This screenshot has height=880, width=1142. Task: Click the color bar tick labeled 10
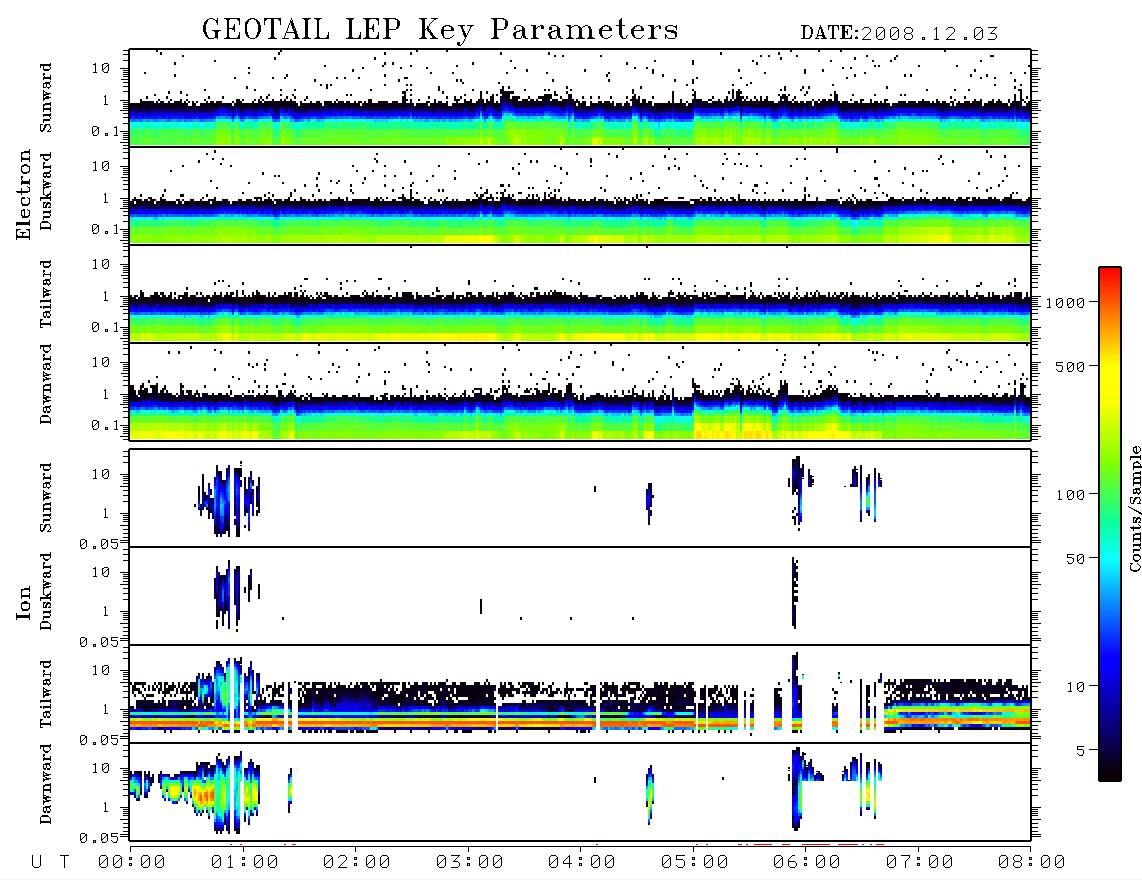click(1076, 687)
